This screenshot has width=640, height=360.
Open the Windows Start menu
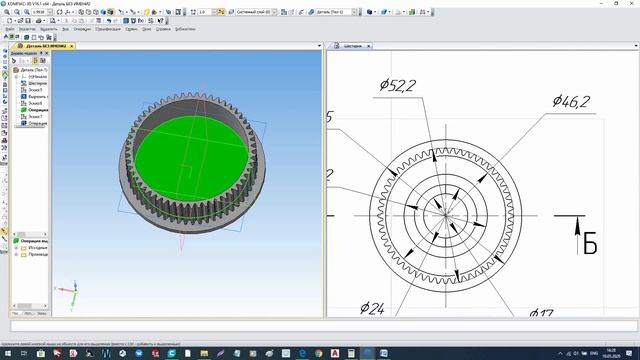point(7,353)
